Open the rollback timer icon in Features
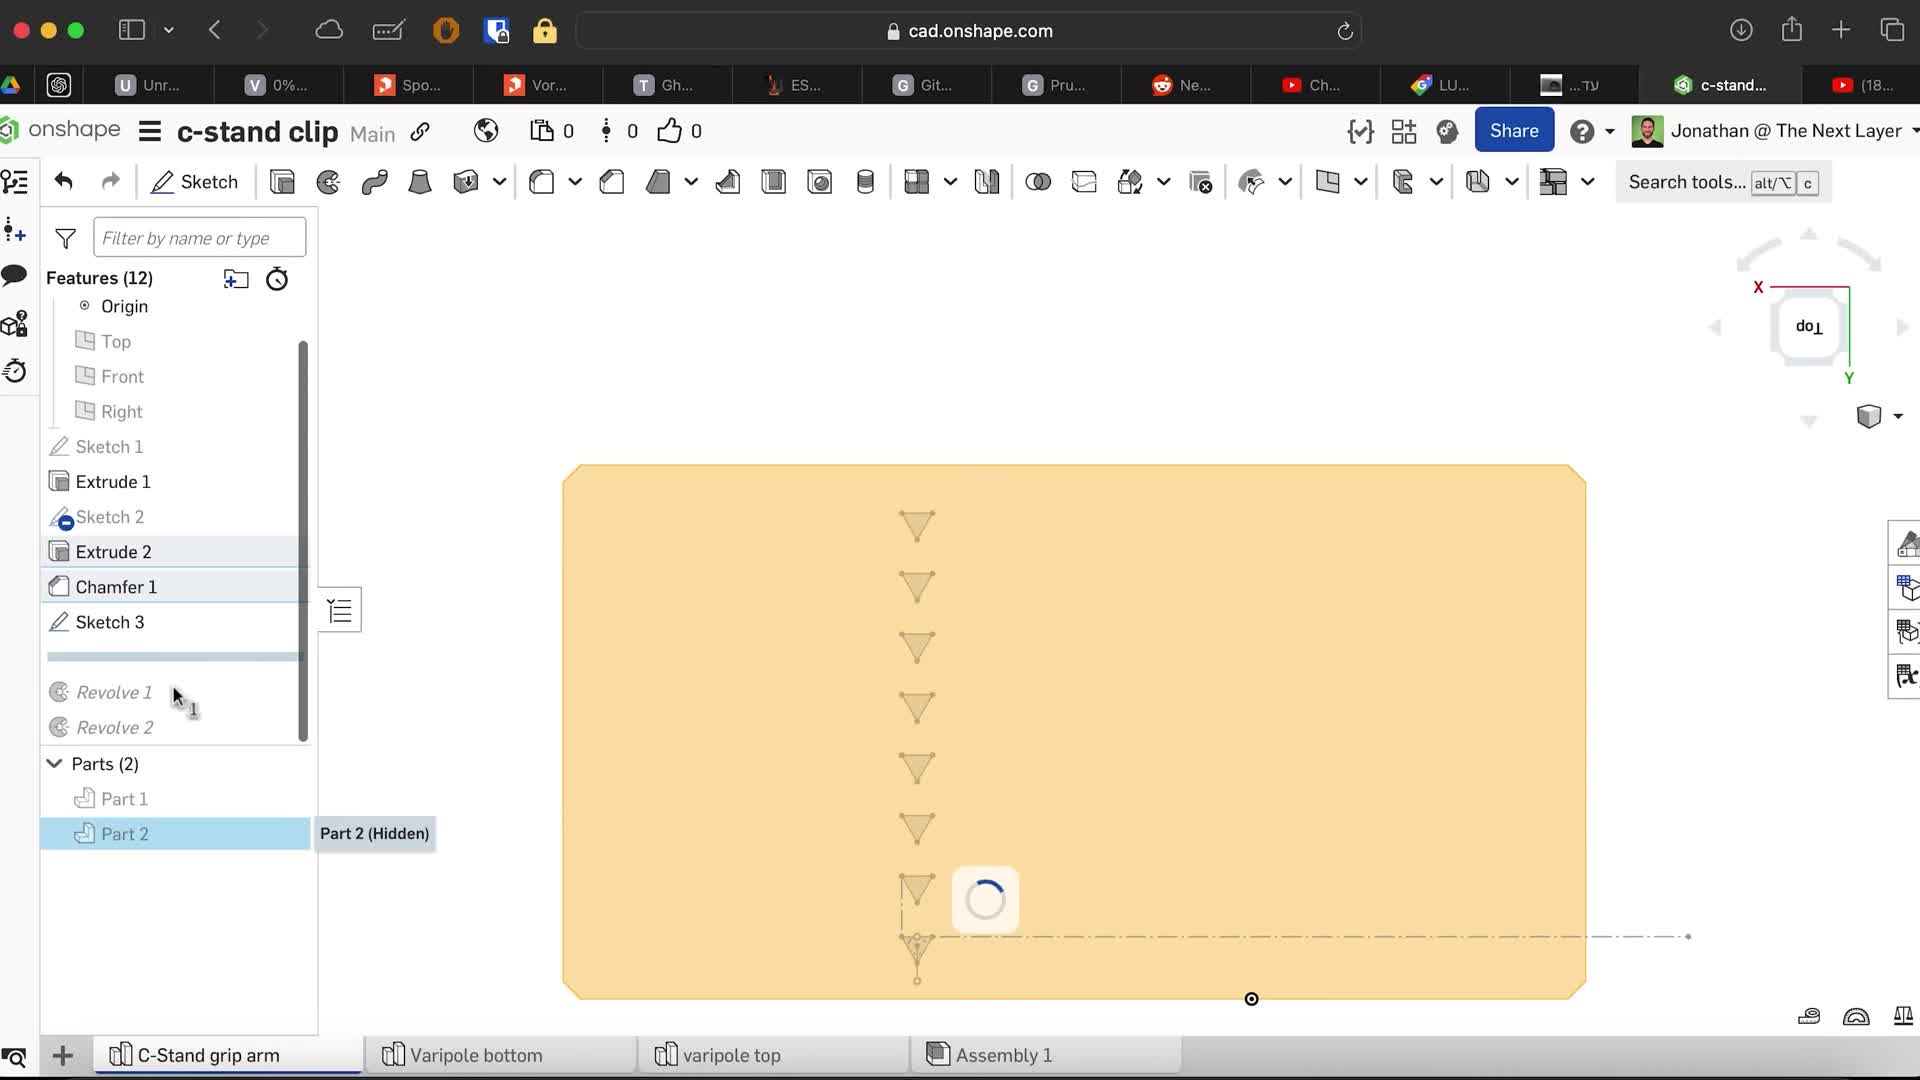This screenshot has width=1920, height=1080. click(277, 279)
